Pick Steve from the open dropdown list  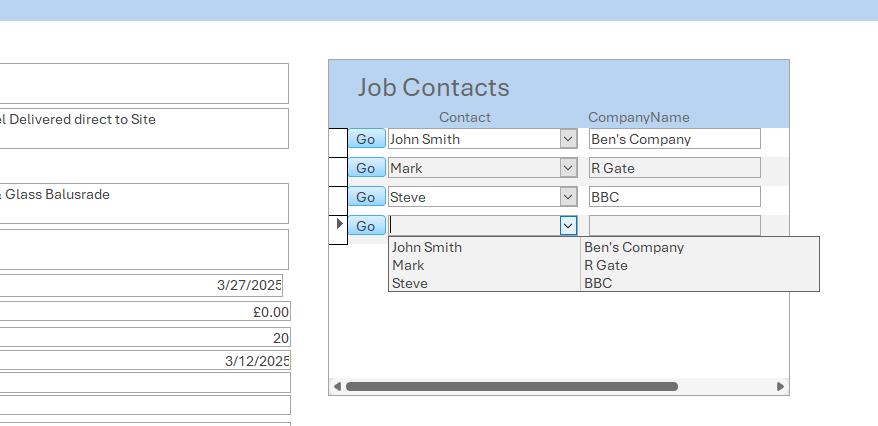click(x=410, y=283)
